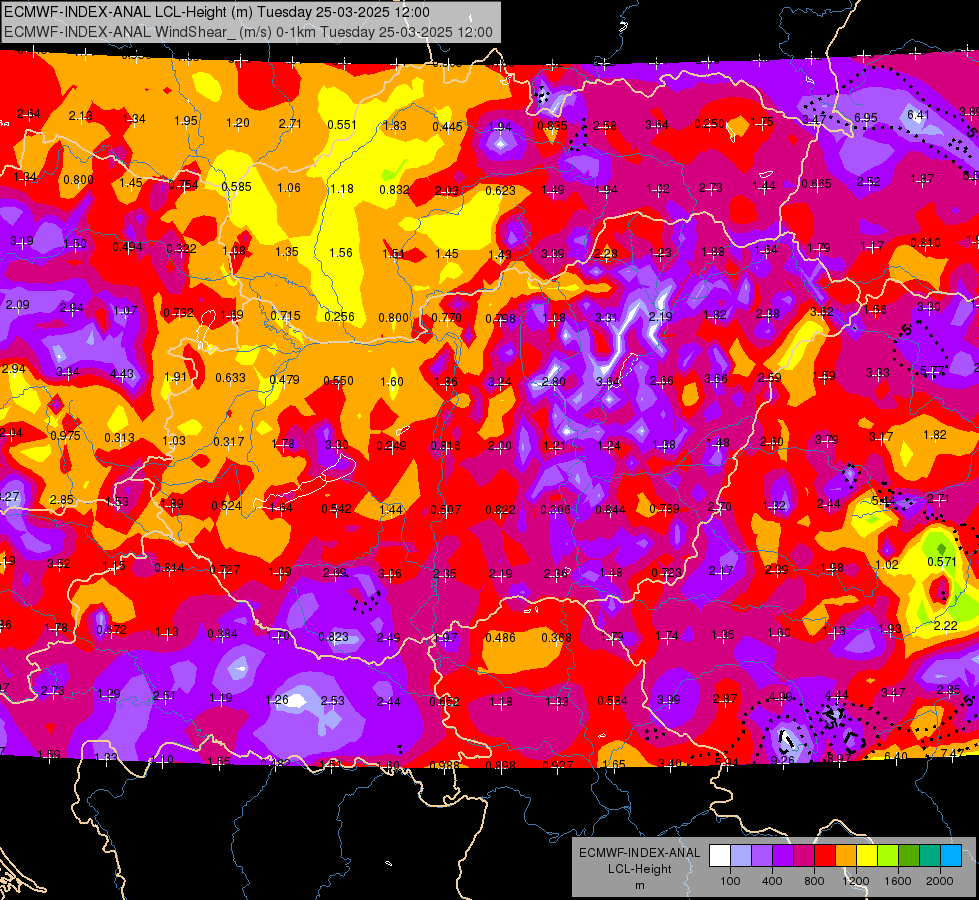Click the grid value '3.99'

[x=669, y=700]
